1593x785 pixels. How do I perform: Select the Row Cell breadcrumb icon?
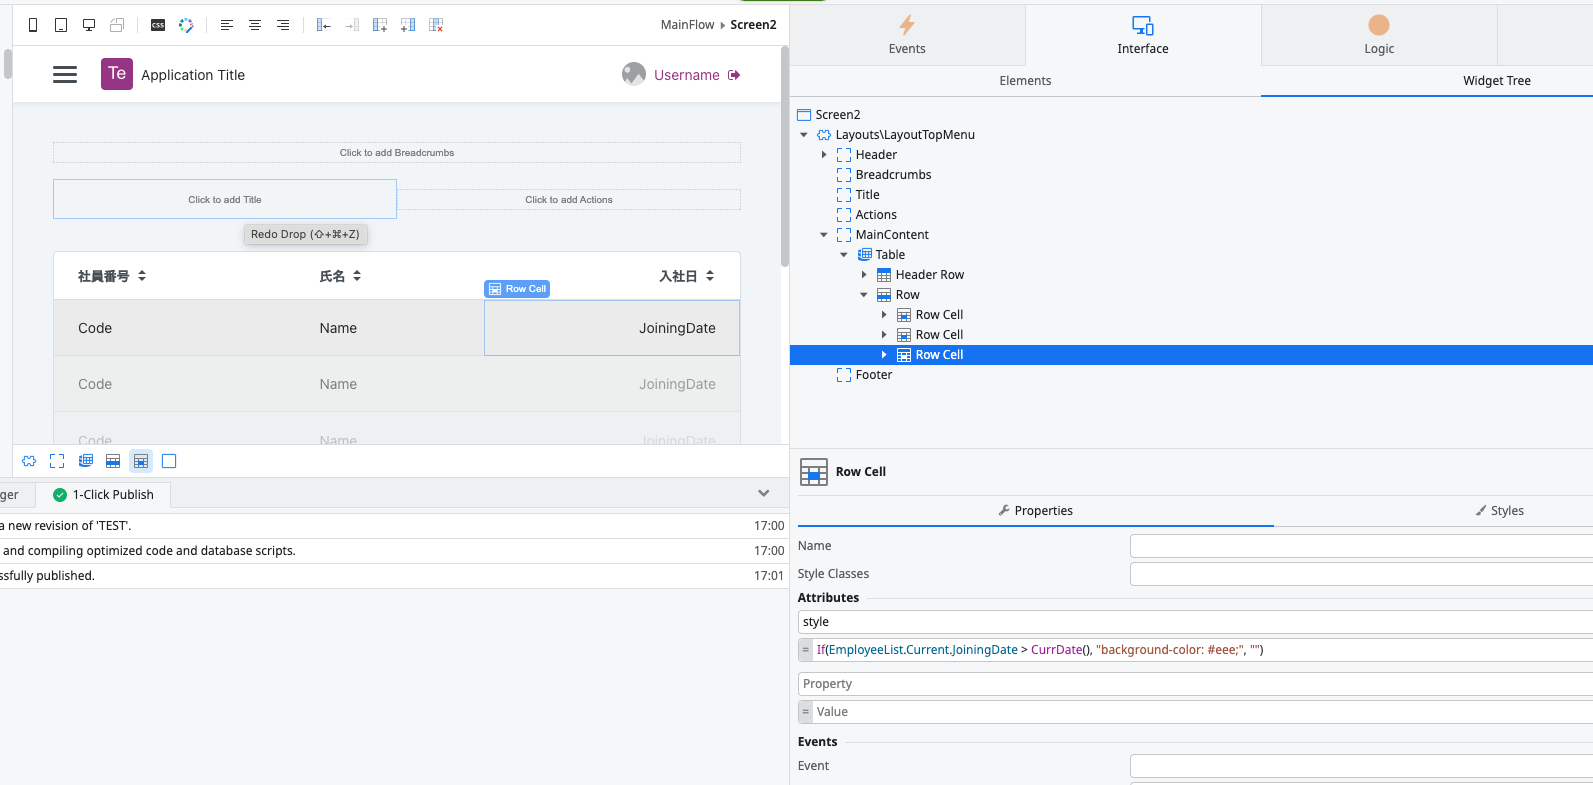click(x=141, y=461)
